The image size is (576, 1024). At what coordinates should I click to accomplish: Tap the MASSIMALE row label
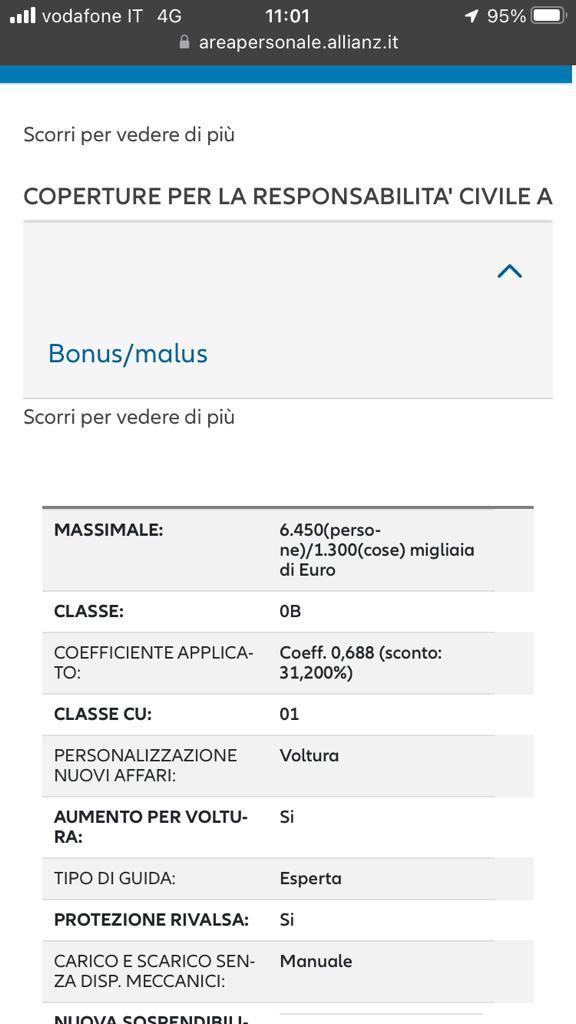[x=108, y=530]
